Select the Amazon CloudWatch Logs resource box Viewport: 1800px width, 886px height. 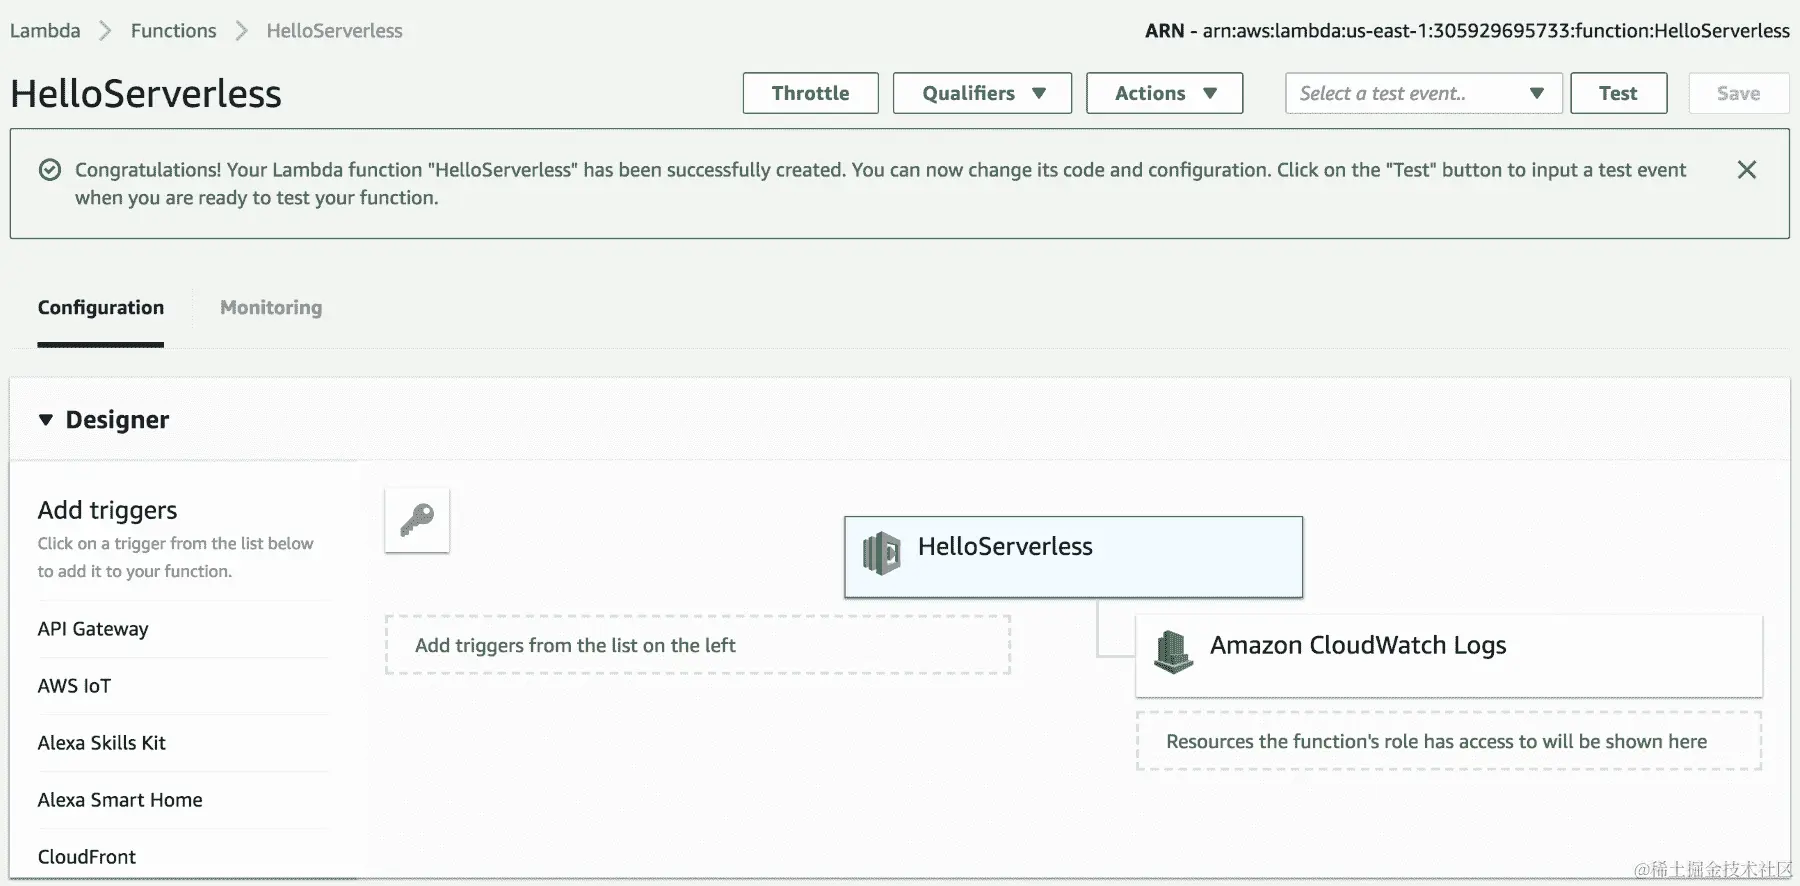[x=1449, y=656]
